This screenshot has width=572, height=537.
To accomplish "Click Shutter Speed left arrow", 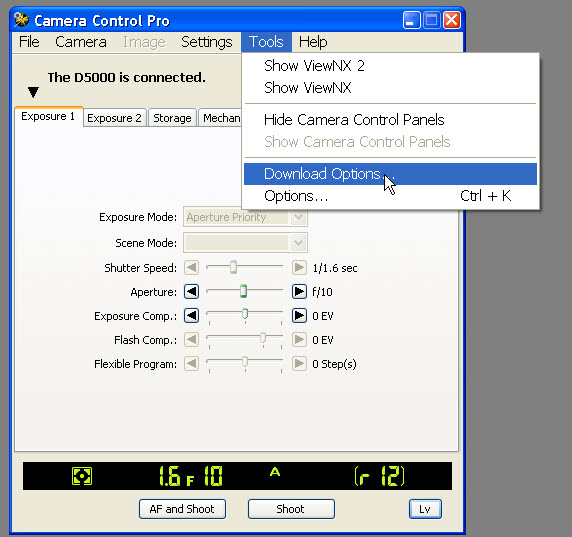I will click(x=191, y=267).
